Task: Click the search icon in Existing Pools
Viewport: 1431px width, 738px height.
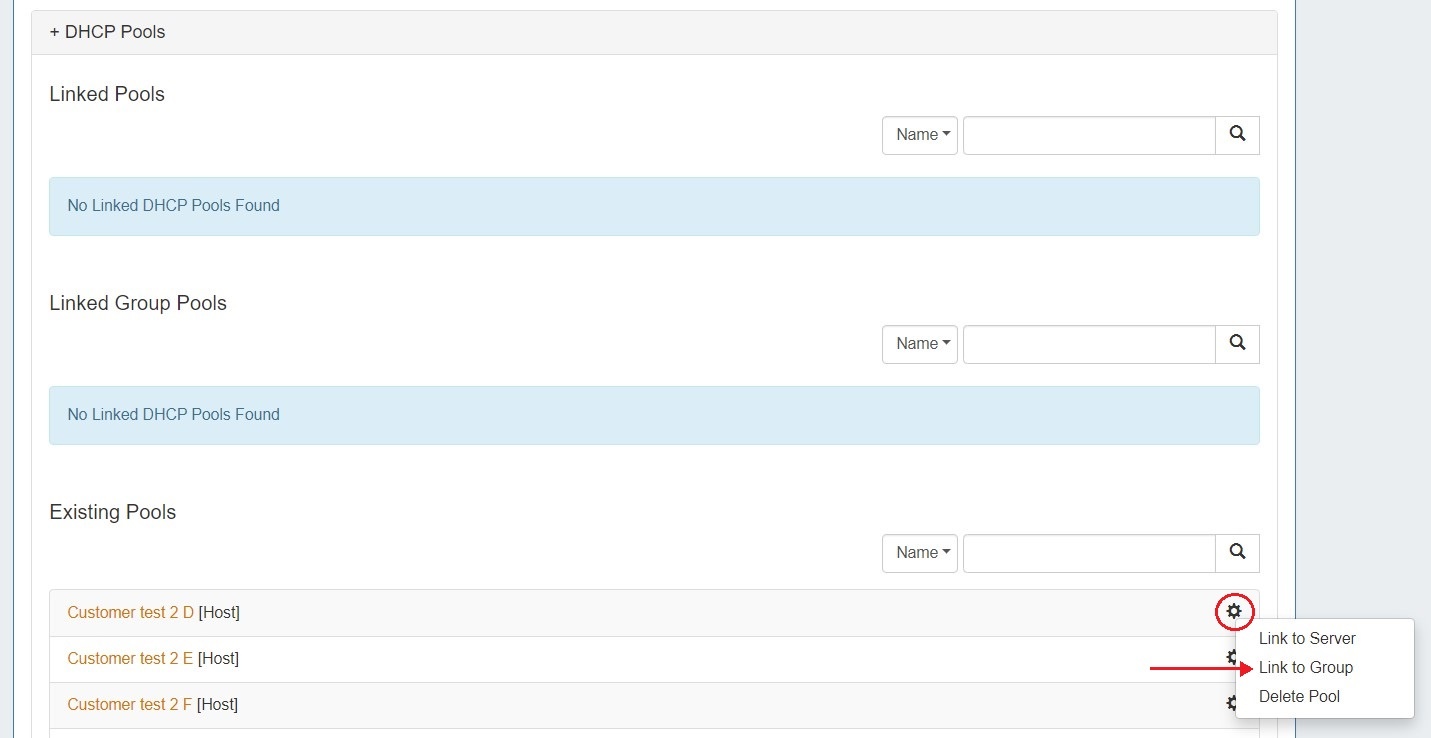Action: point(1237,552)
